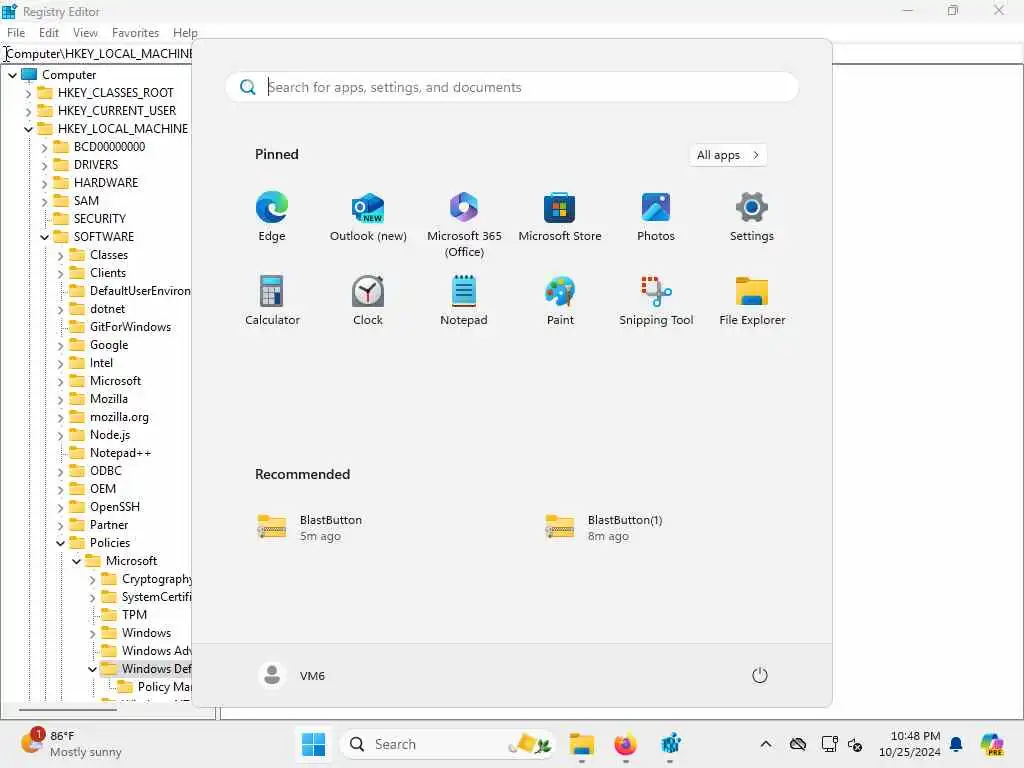This screenshot has width=1024, height=768.
Task: Select the TPM key
Action: click(x=134, y=615)
